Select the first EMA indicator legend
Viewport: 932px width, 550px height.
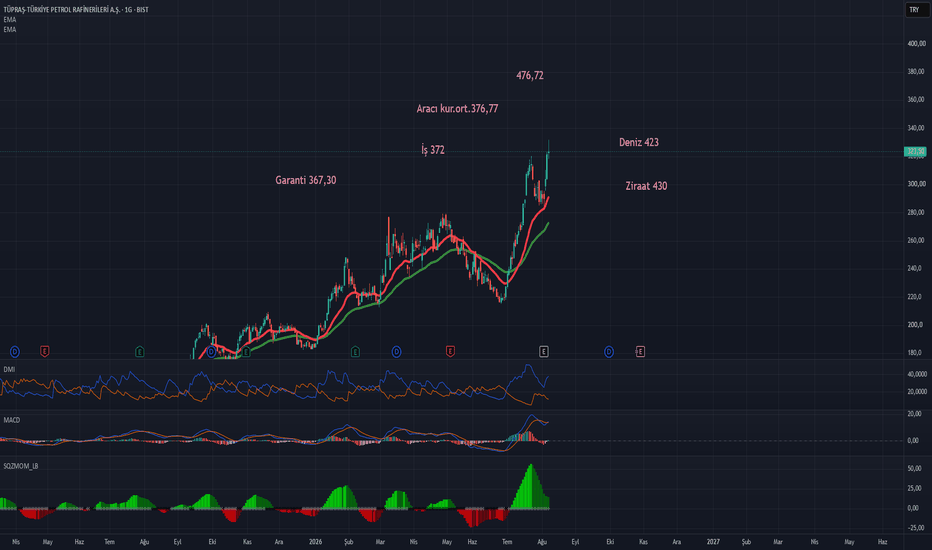[10, 20]
